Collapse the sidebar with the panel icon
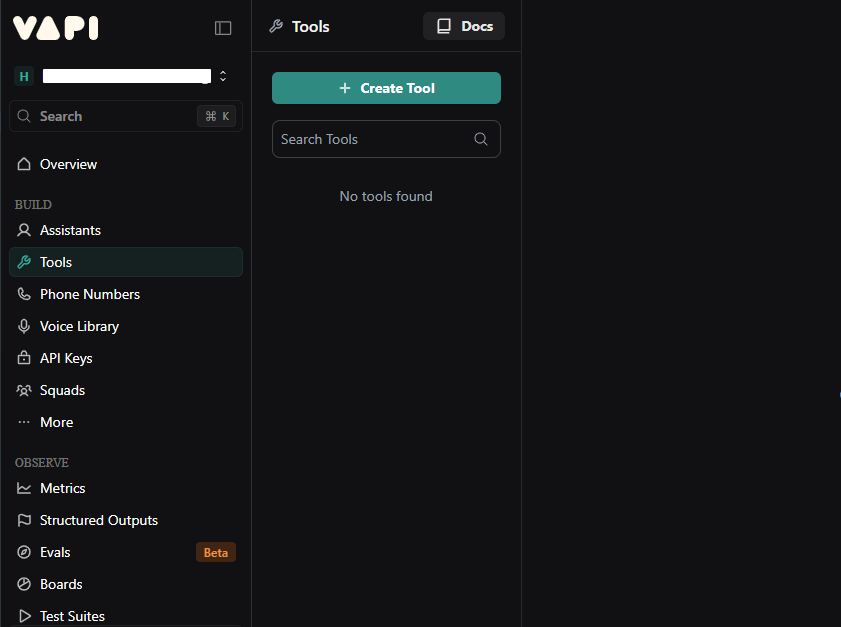 pyautogui.click(x=223, y=28)
